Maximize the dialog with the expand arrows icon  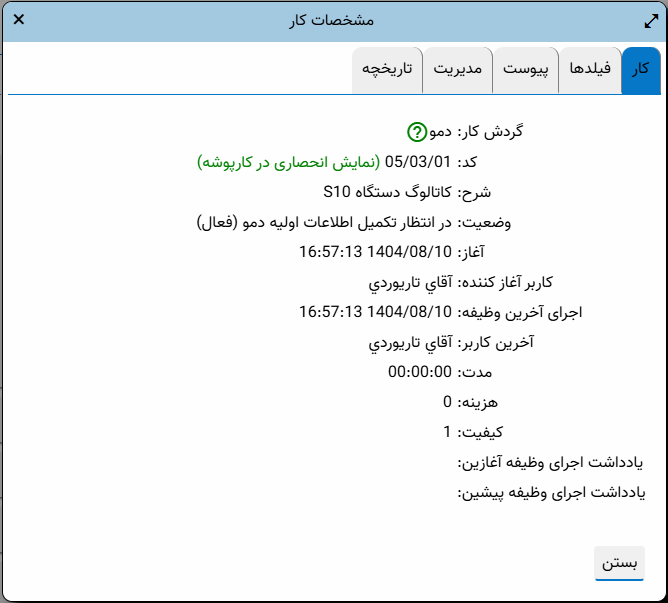click(651, 20)
